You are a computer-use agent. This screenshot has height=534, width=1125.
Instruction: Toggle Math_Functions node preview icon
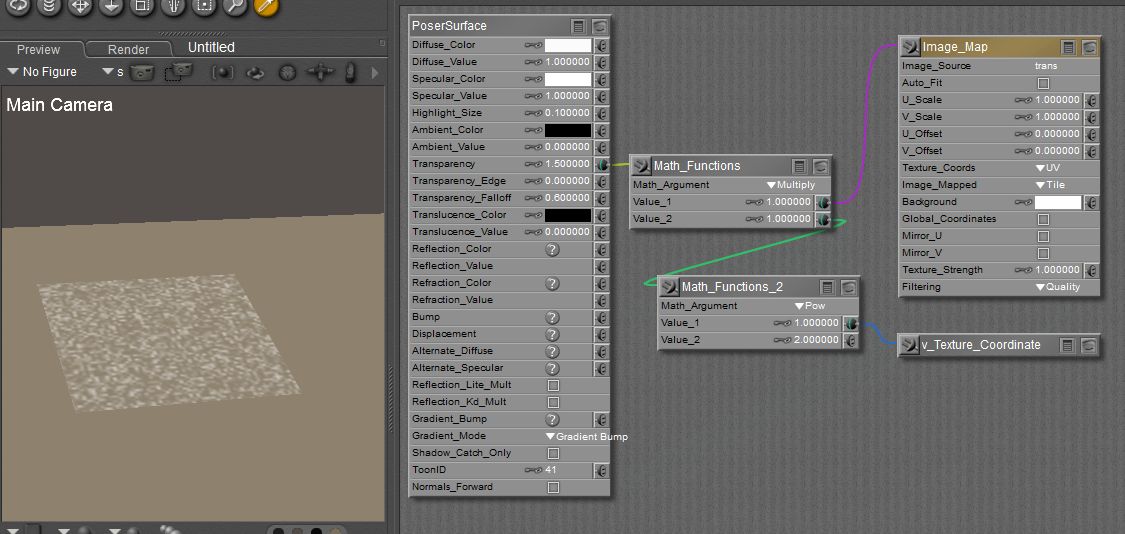pyautogui.click(x=821, y=167)
